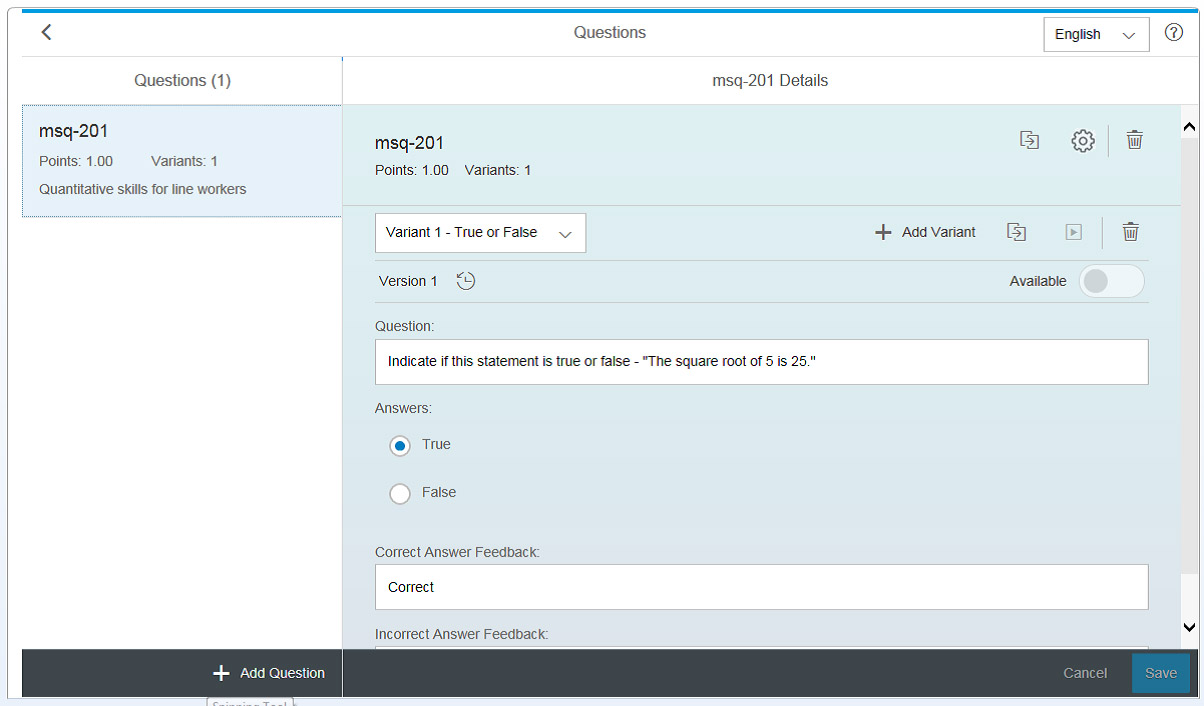This screenshot has width=1204, height=706.
Task: Click the Correct Answer Feedback text field
Action: (x=761, y=587)
